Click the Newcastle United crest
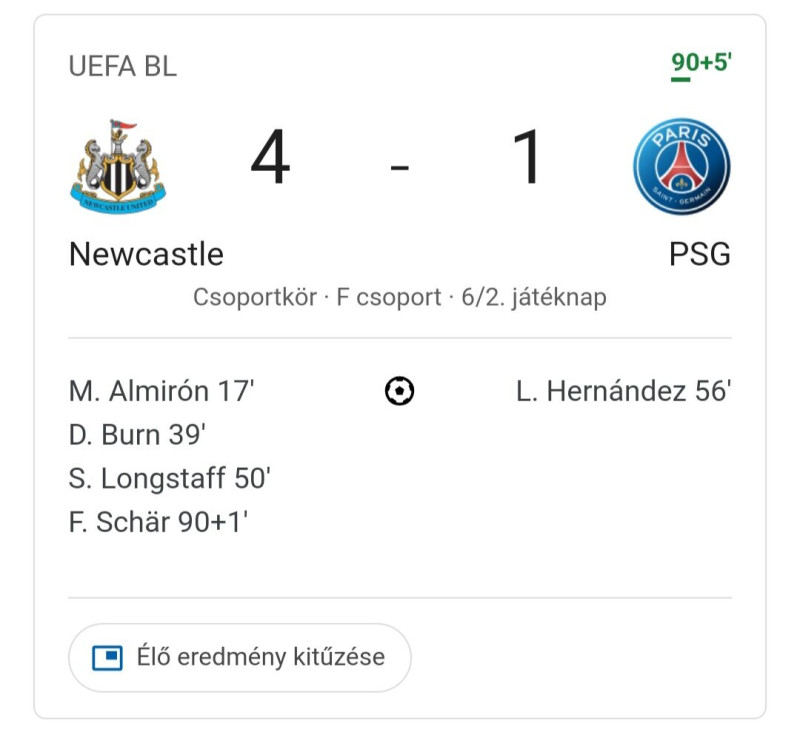 pos(118,166)
